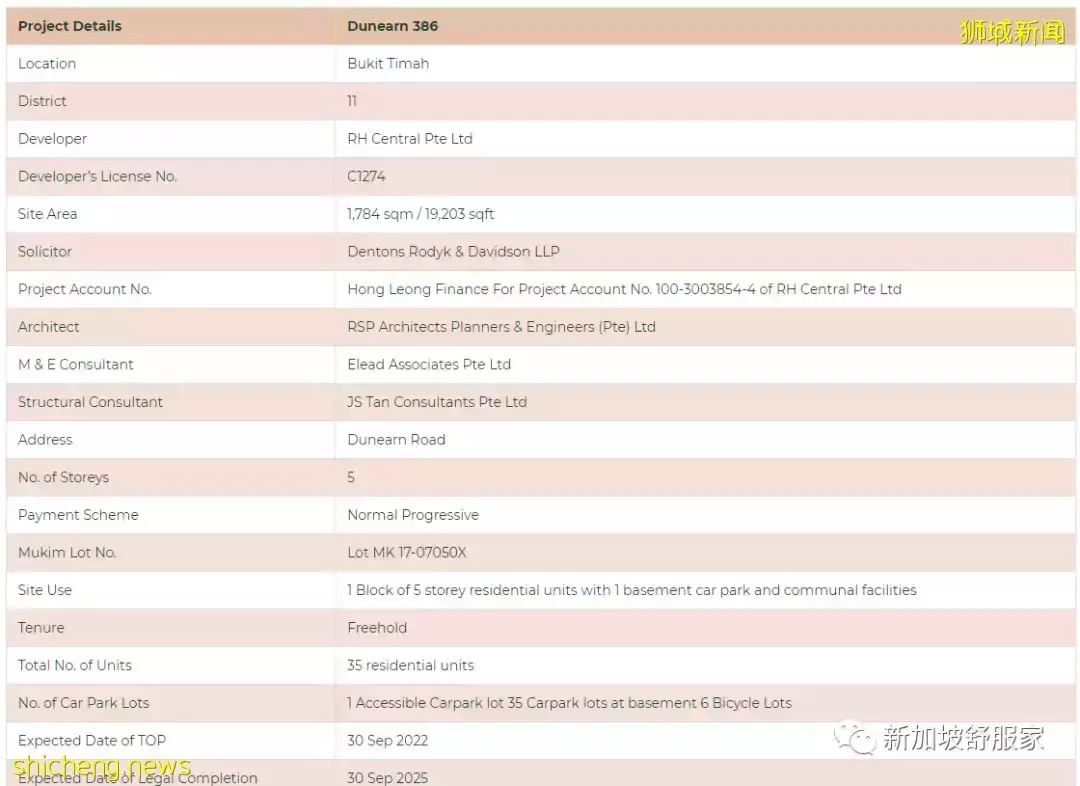This screenshot has width=1080, height=786.
Task: Click the 'Total No. of Units' label
Action: tap(74, 665)
